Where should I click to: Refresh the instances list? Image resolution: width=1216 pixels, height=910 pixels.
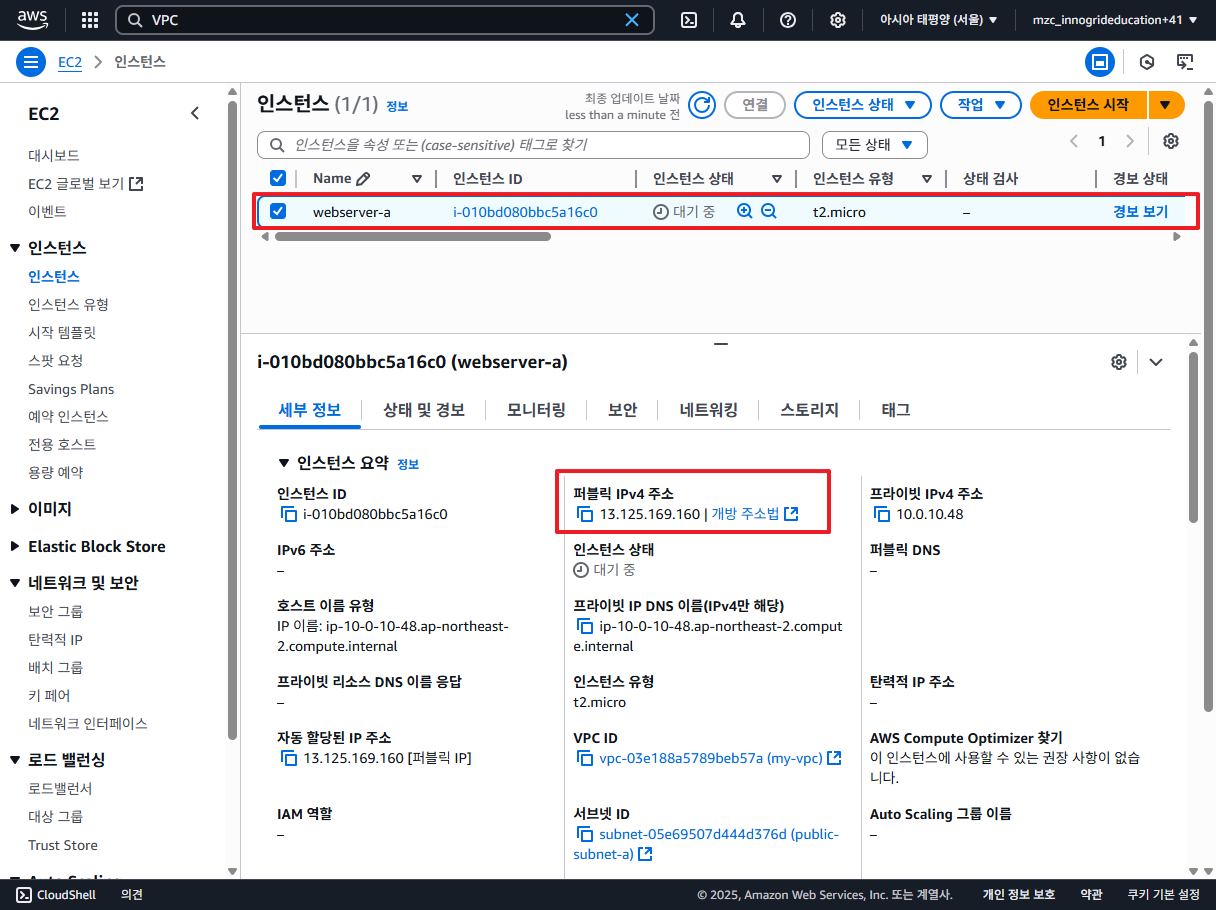(x=702, y=105)
